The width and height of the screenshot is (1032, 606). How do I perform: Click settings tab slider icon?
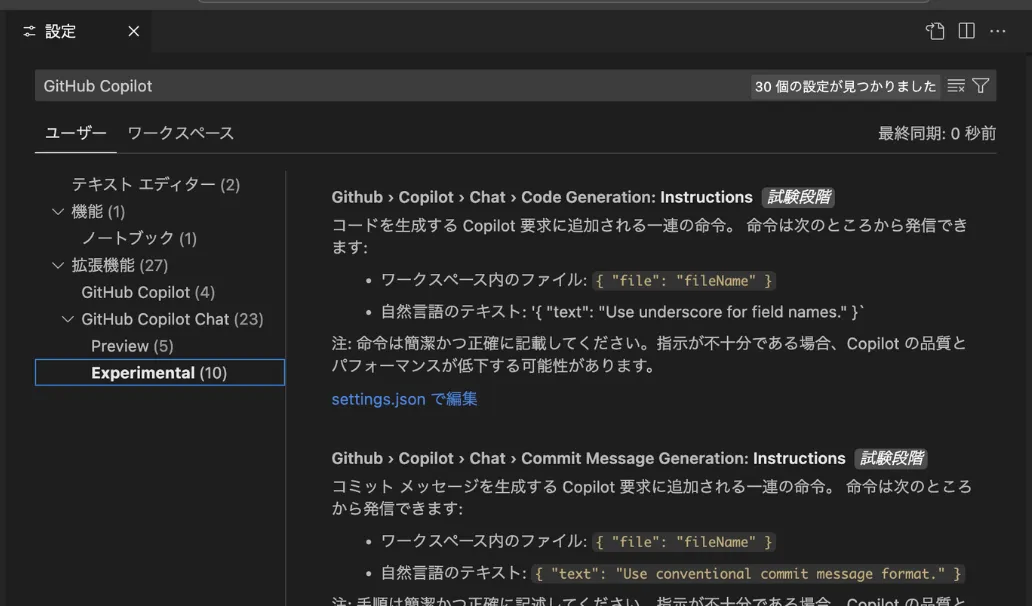(x=29, y=31)
